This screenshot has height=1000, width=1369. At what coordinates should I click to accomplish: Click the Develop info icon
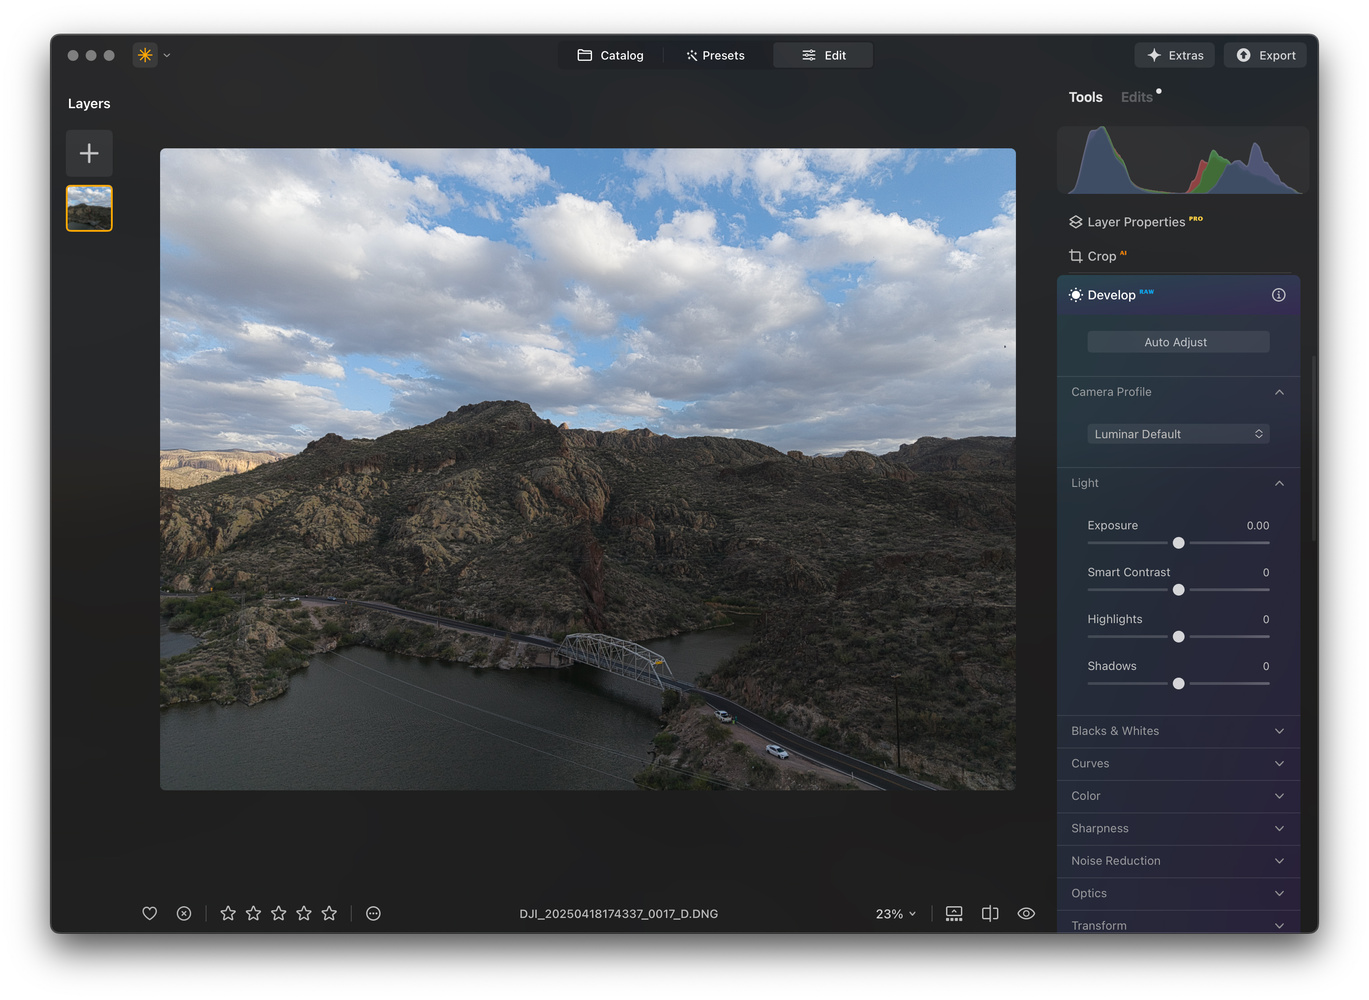[x=1278, y=295]
